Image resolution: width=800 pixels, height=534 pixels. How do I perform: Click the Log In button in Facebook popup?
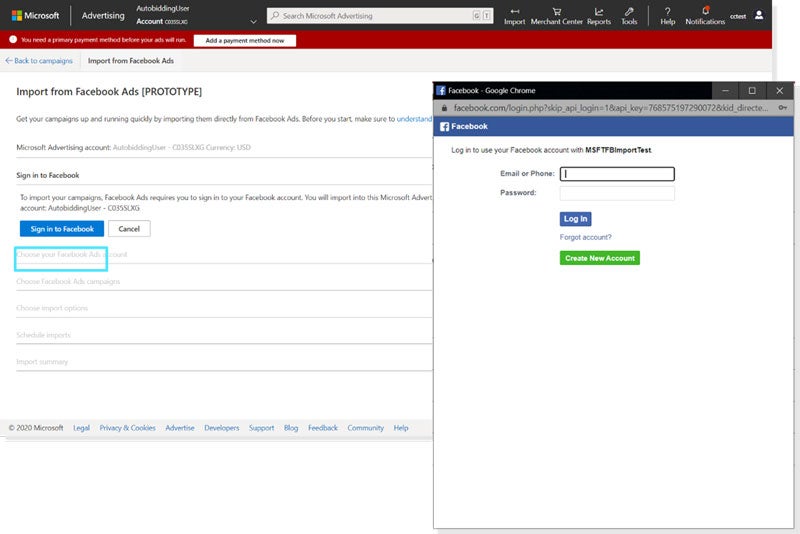click(576, 219)
